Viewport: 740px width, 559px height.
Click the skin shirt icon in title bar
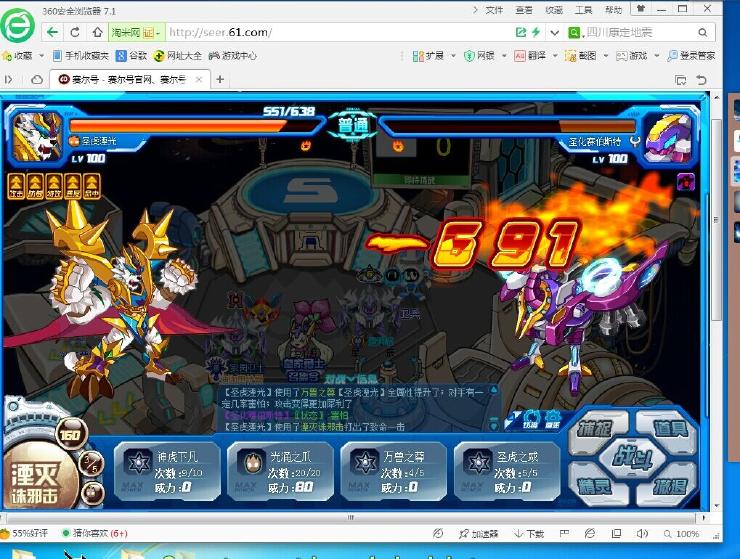[x=640, y=8]
